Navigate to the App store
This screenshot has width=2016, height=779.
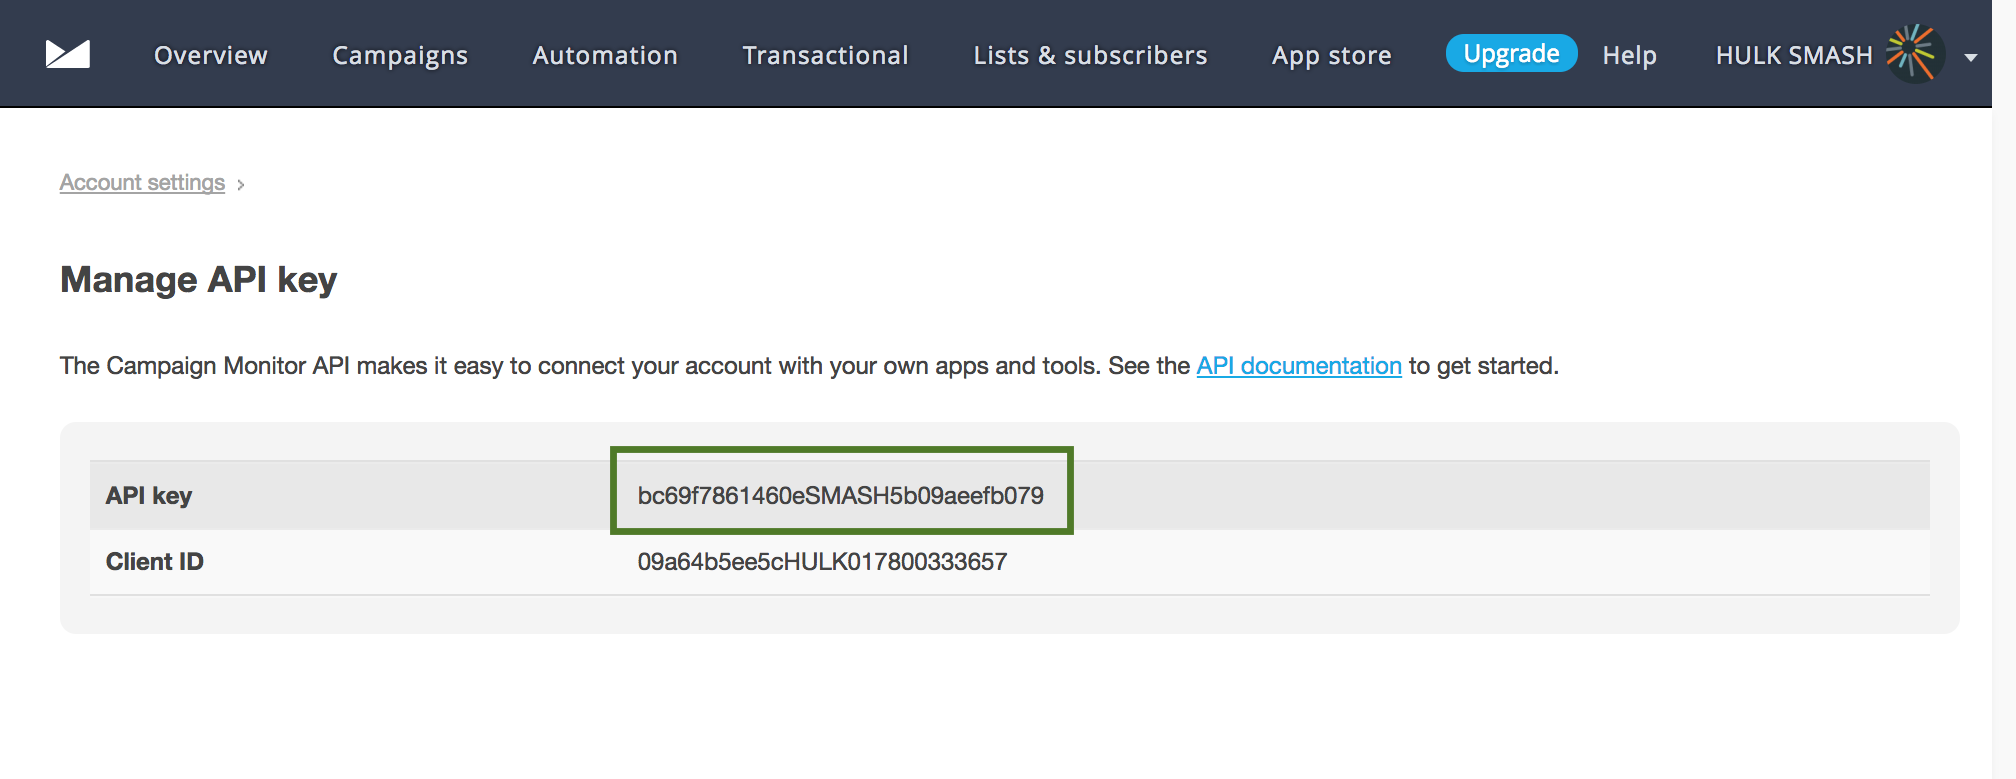[1331, 55]
